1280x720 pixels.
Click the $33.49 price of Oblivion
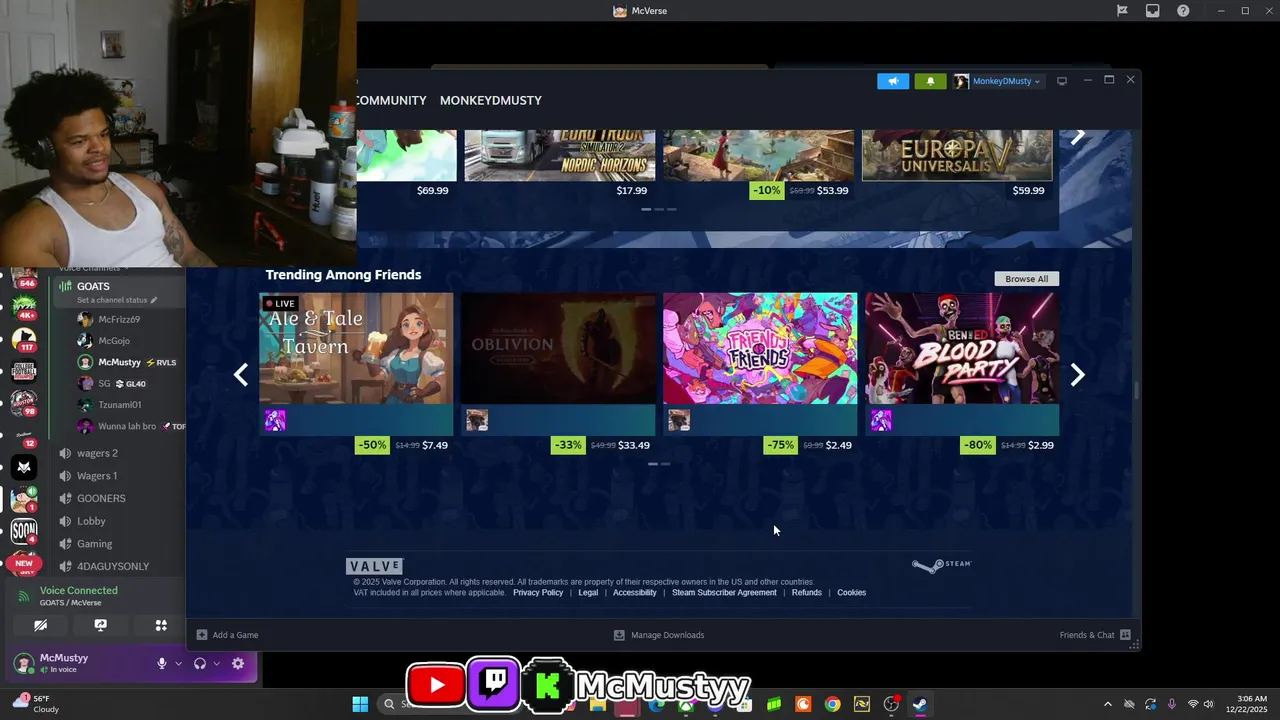point(634,445)
